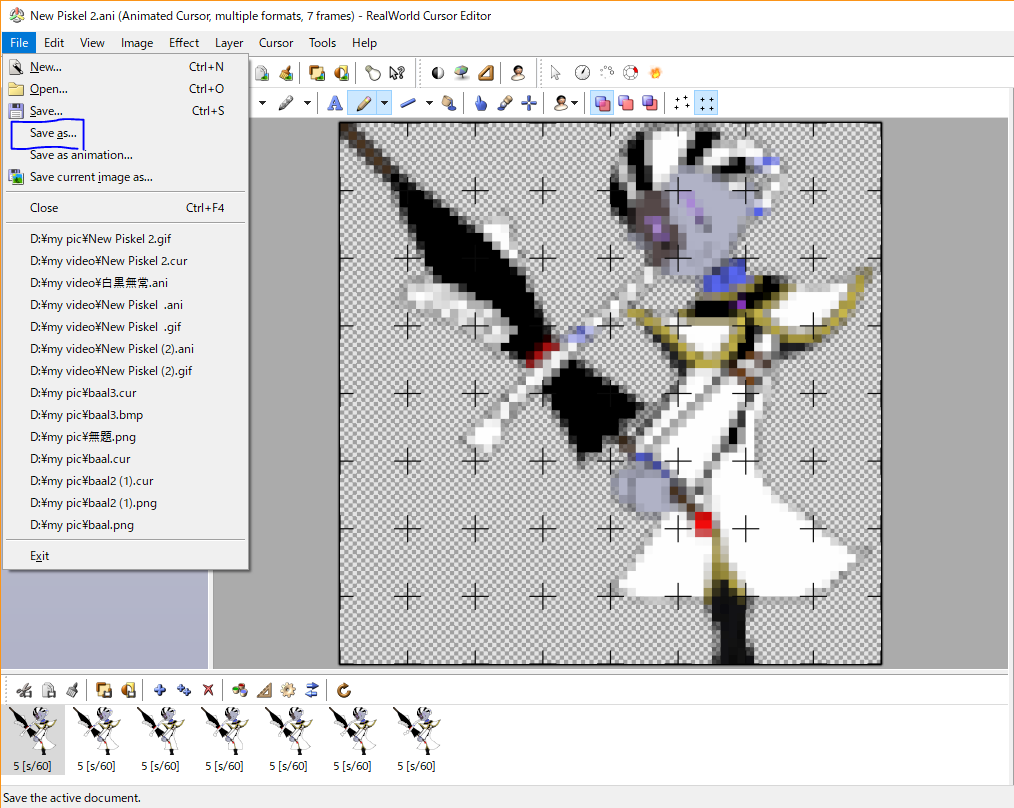Viewport: 1014px width, 808px height.
Task: Open dropdown arrow next to gray pencil
Action: [x=307, y=103]
